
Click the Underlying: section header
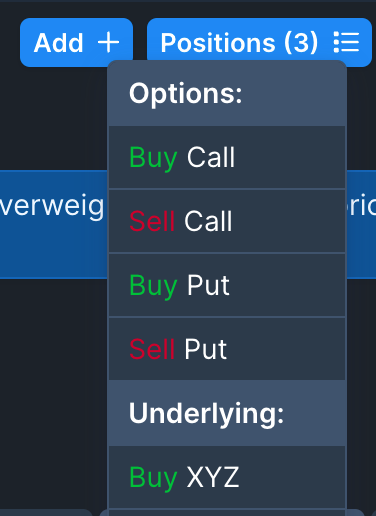pos(227,413)
